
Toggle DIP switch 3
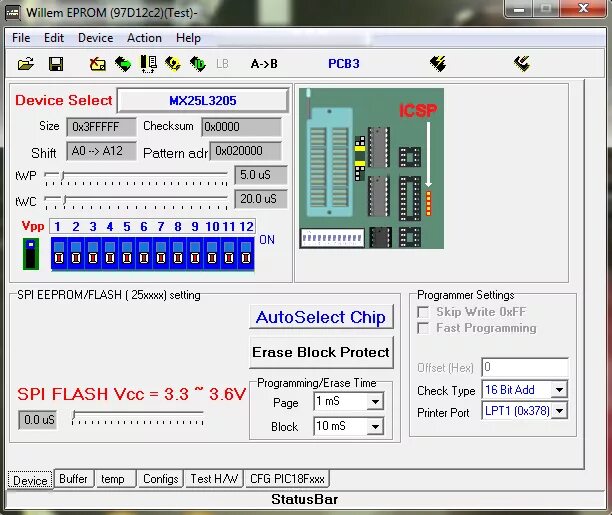pos(93,253)
